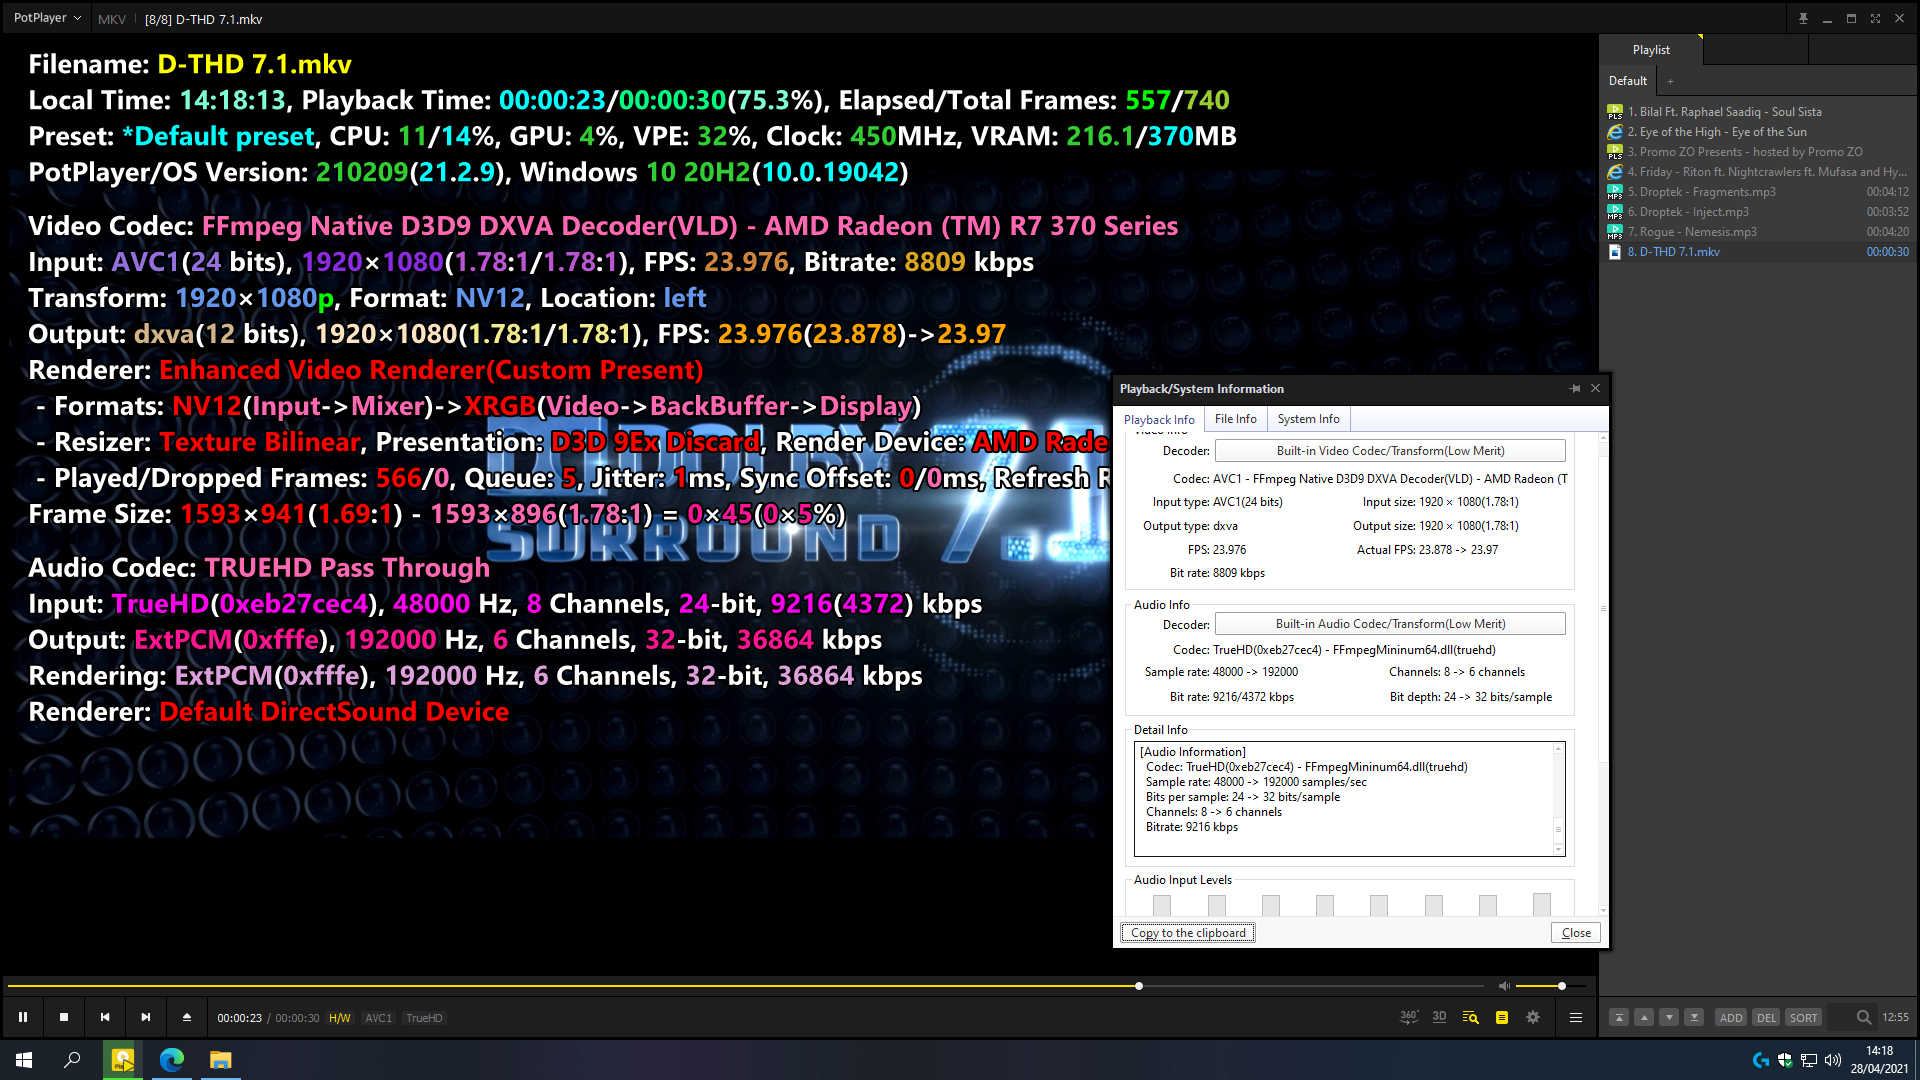
Task: Select the Default playlist tab
Action: click(1628, 81)
